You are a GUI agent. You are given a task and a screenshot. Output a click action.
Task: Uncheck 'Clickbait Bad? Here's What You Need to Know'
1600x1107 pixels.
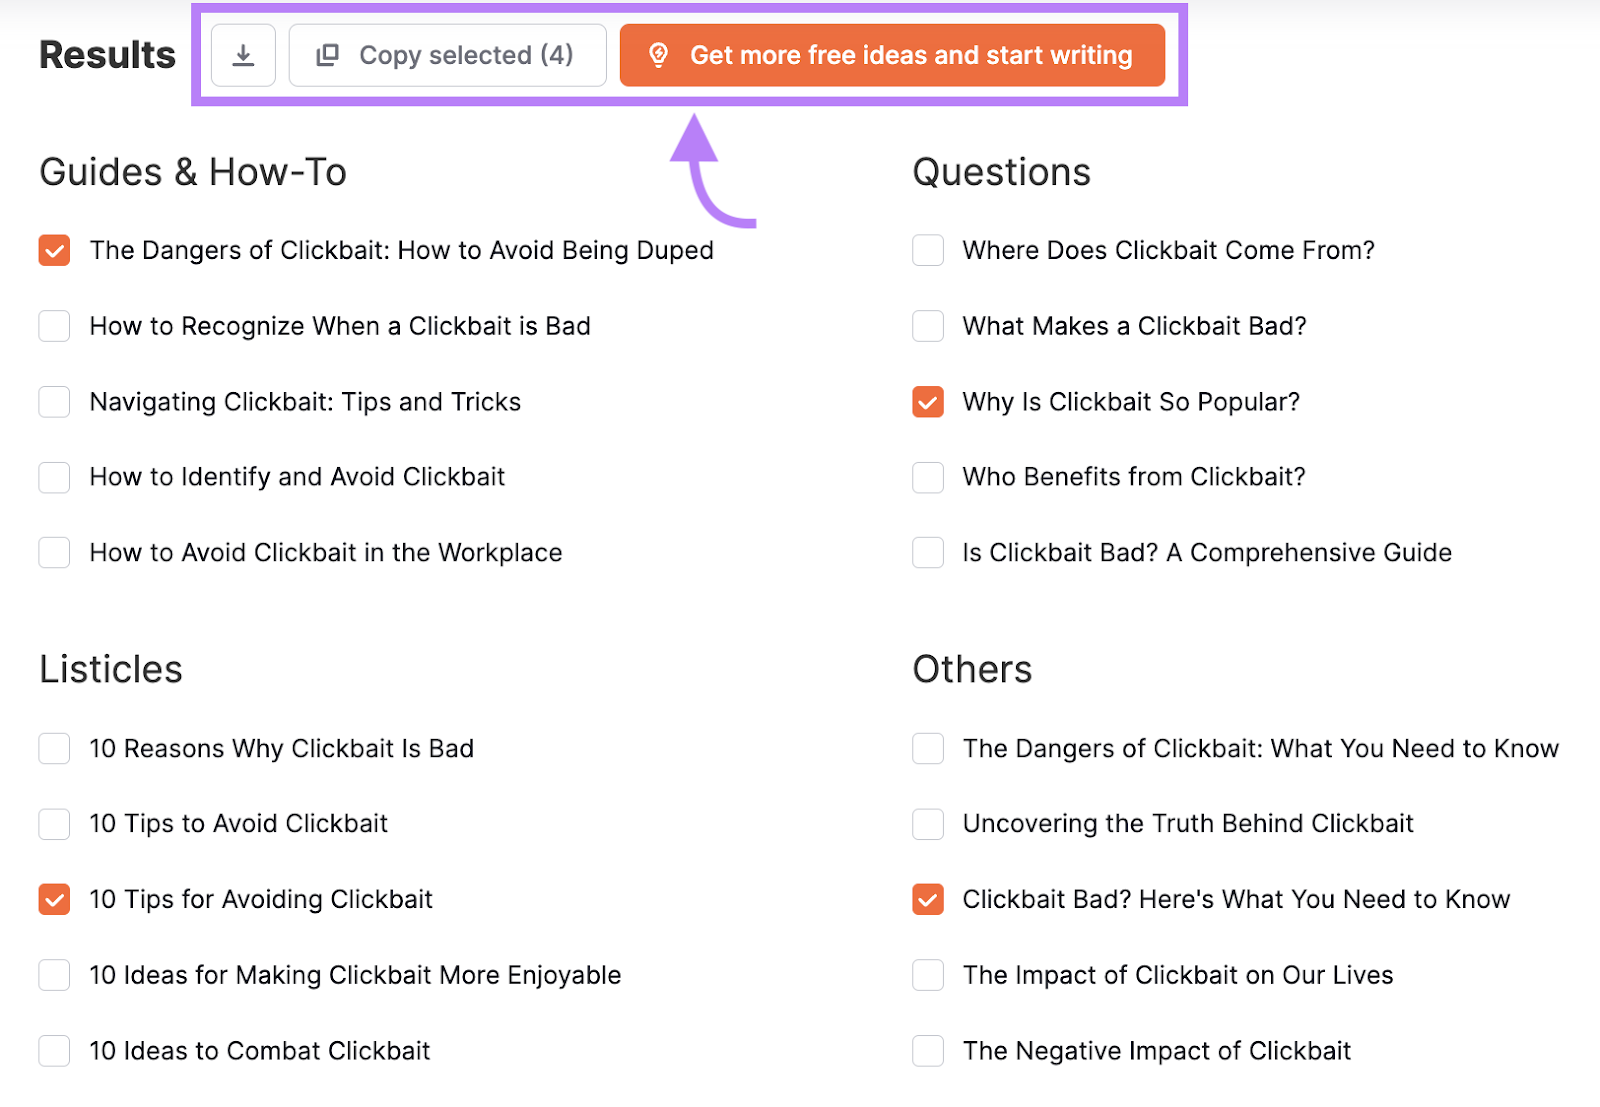pyautogui.click(x=928, y=899)
